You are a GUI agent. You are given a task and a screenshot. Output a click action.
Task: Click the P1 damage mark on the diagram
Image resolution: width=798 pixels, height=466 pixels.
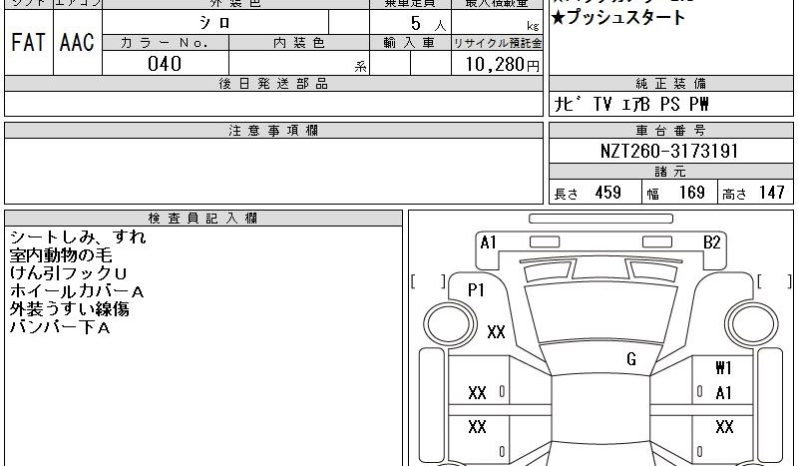click(x=476, y=290)
